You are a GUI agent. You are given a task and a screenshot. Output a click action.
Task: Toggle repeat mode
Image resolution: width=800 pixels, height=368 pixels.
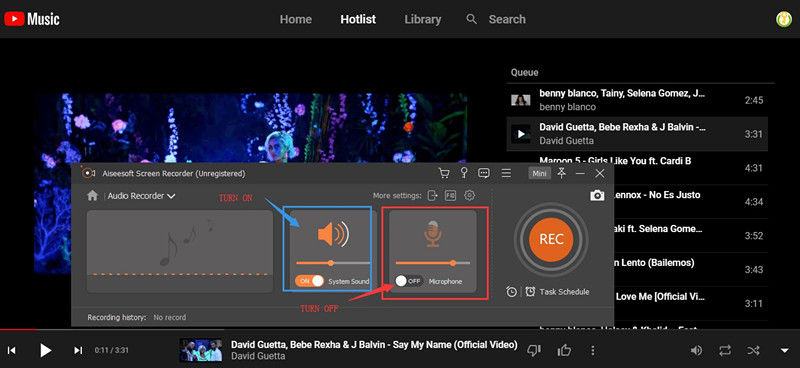724,350
